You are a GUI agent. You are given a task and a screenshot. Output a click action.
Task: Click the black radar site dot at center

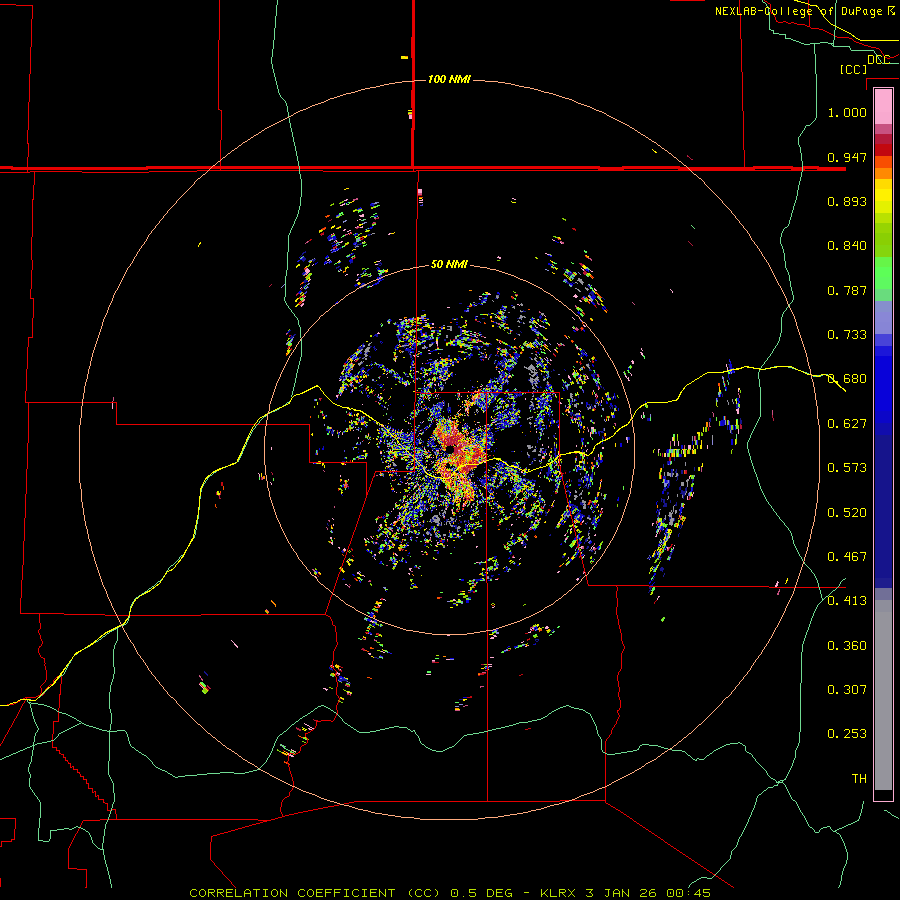point(452,449)
